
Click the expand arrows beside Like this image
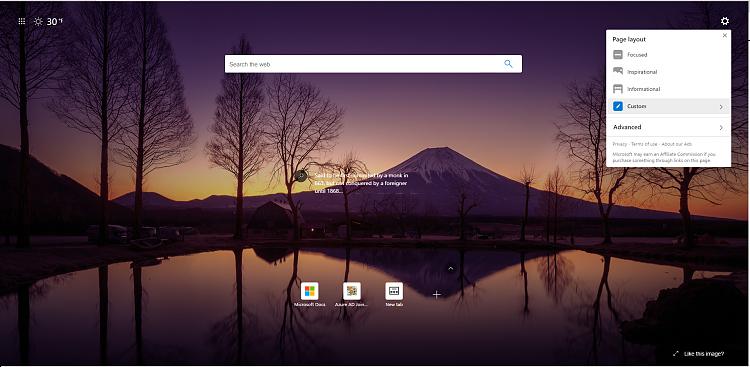675,354
